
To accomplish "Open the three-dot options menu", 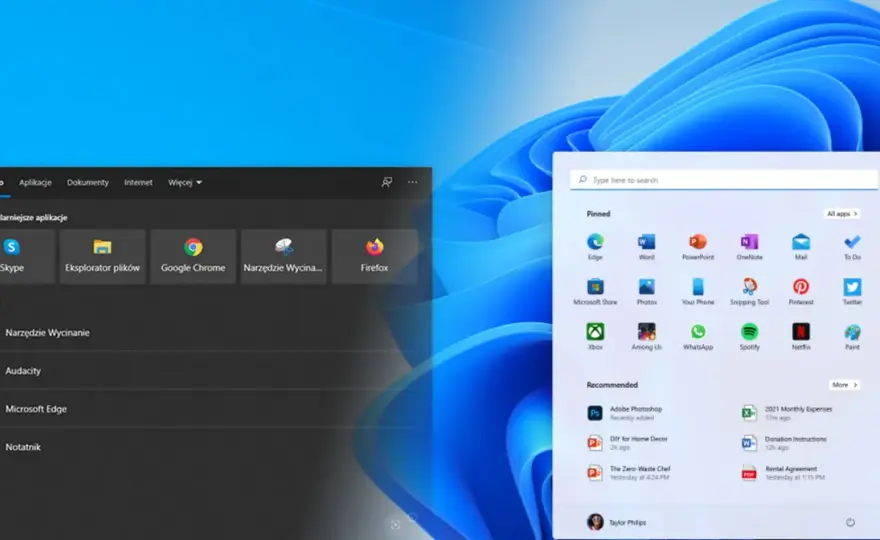I will pyautogui.click(x=412, y=182).
